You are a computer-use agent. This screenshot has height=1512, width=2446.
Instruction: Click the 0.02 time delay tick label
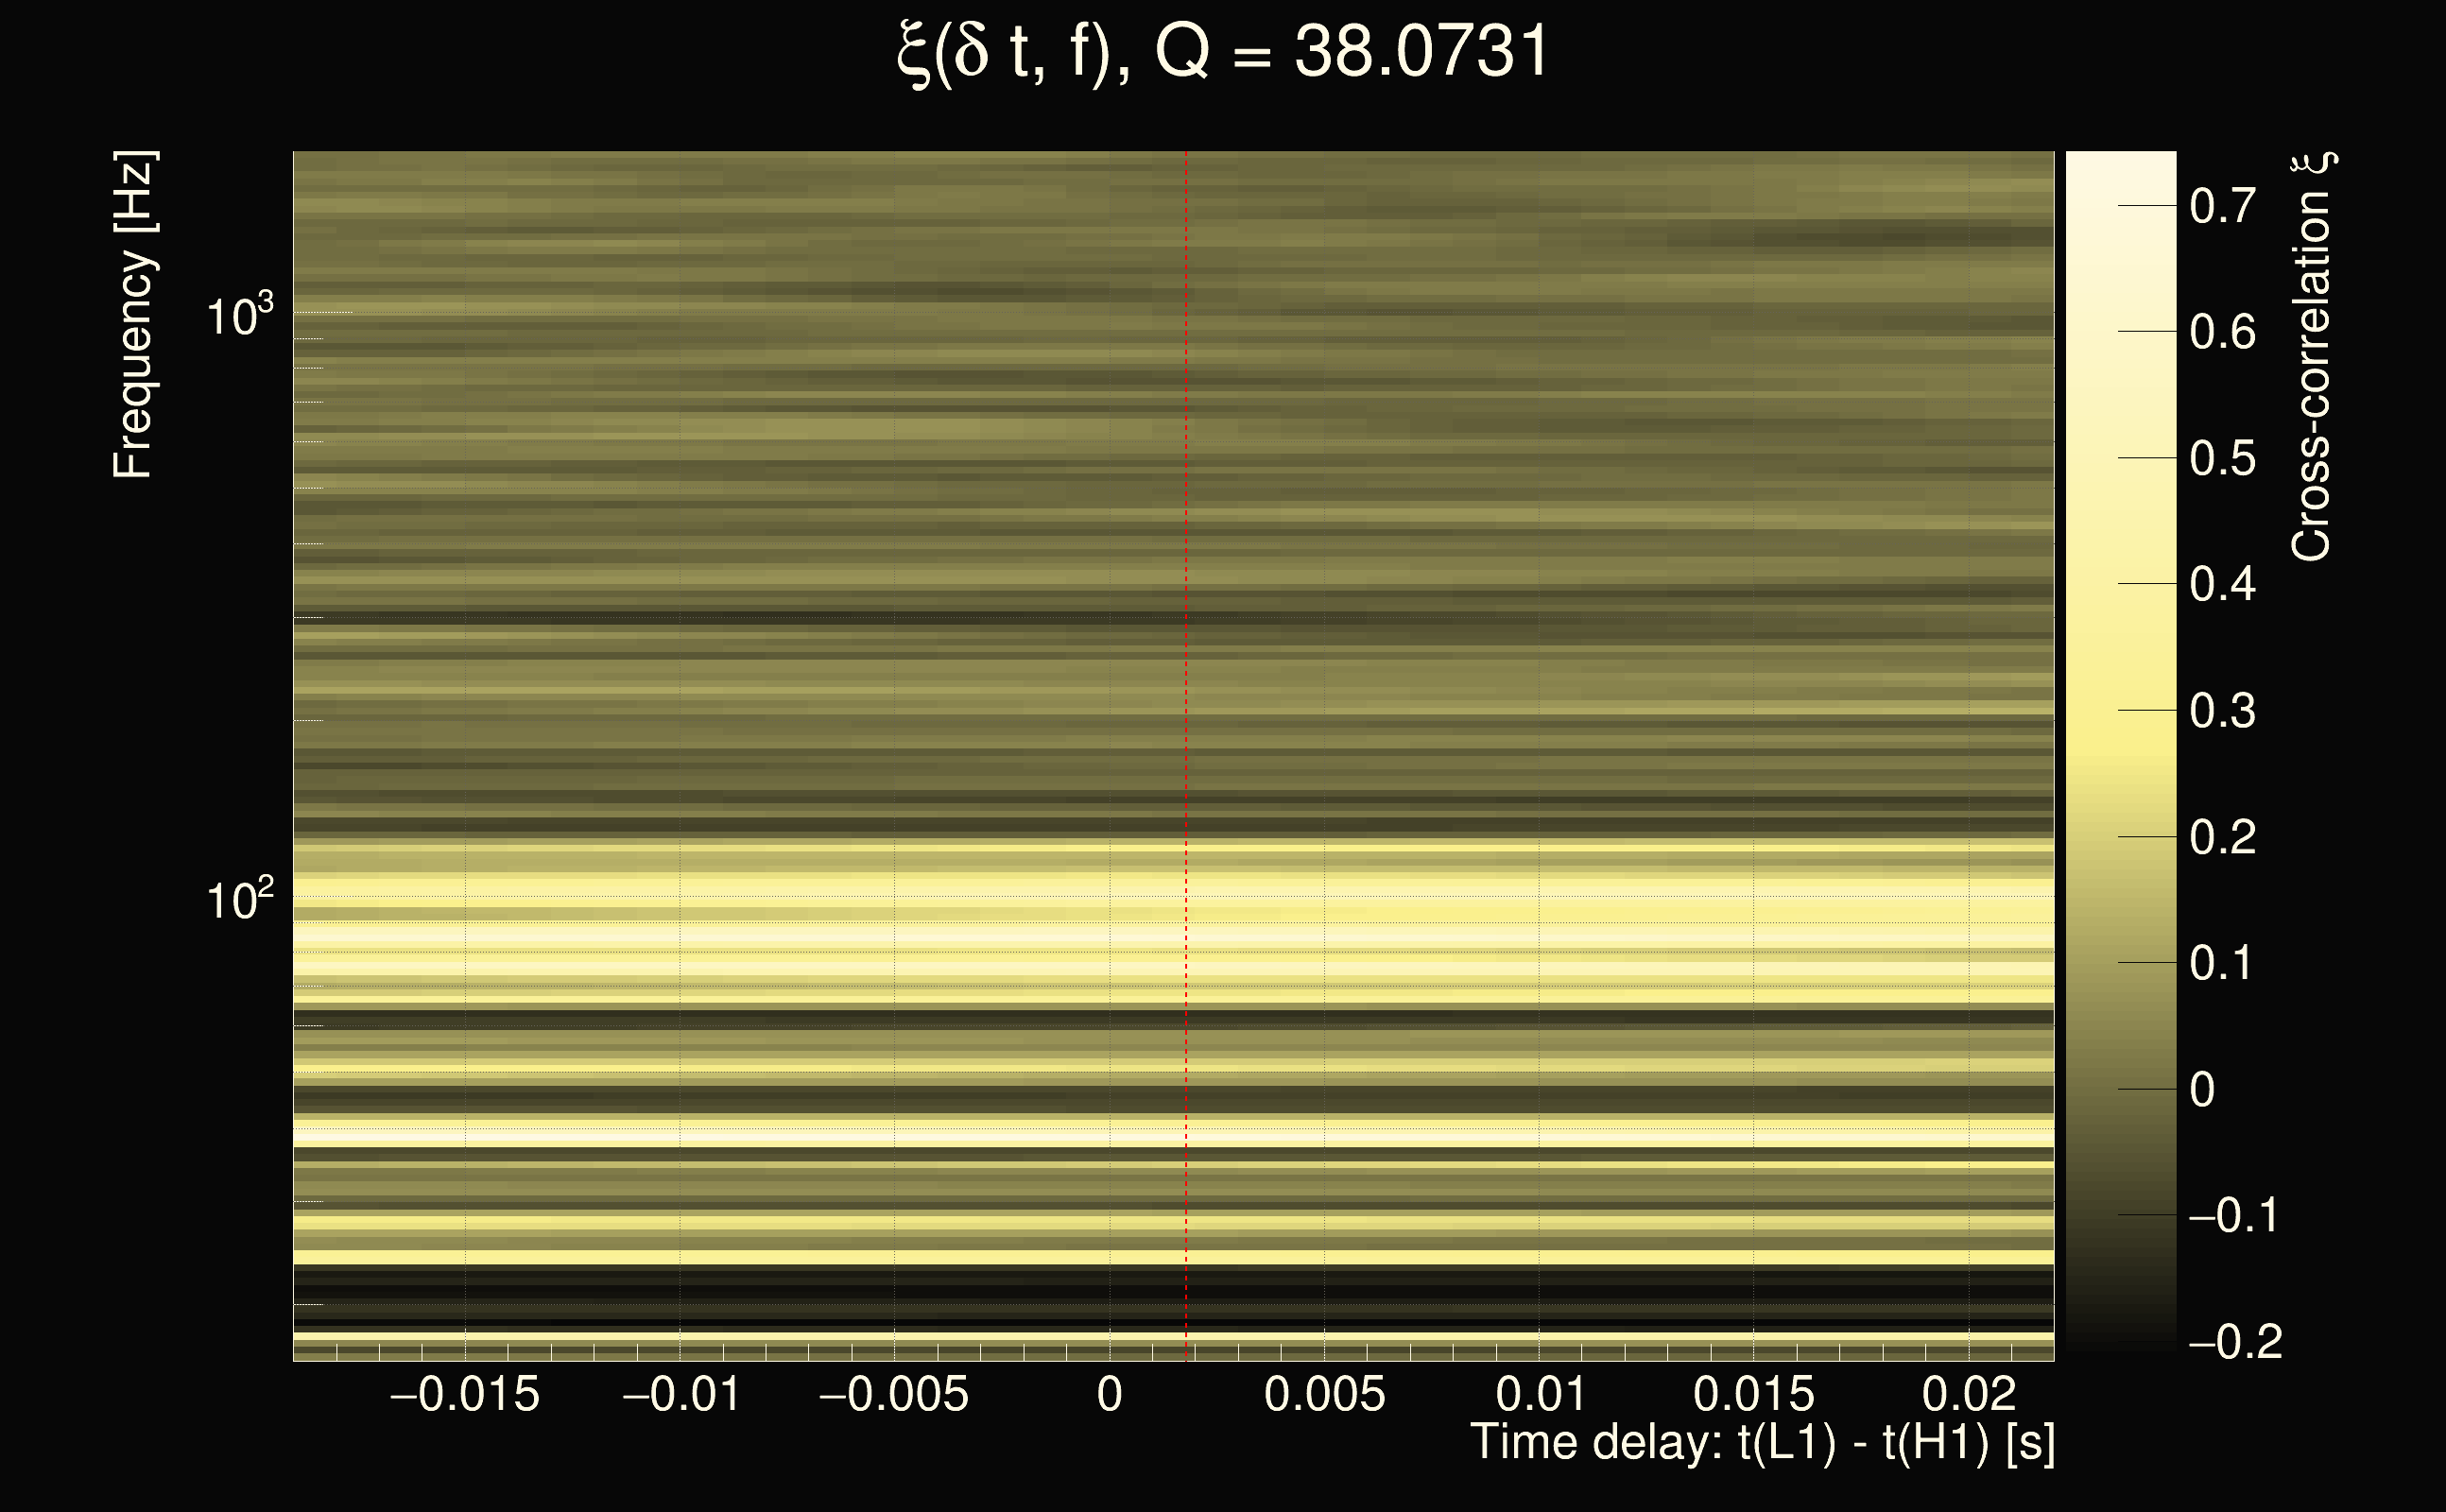point(1969,1394)
